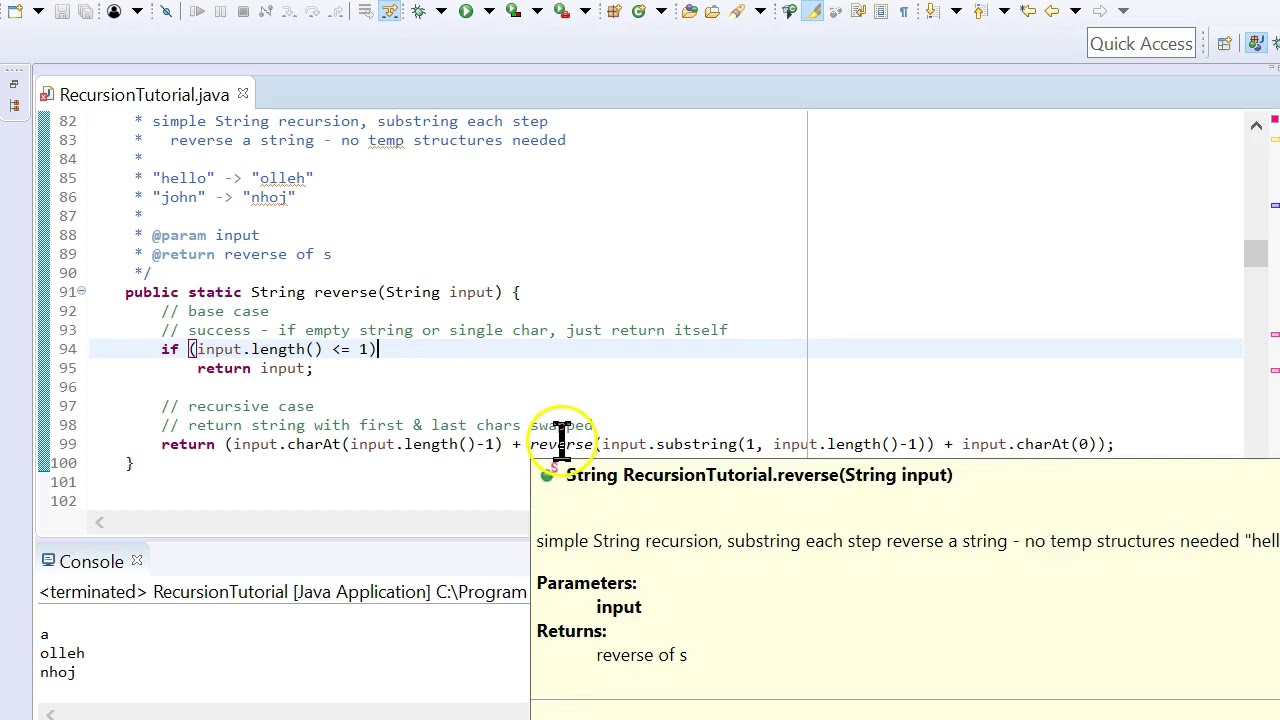1280x720 pixels.
Task: Toggle Show Whitespace Characters pilcrow
Action: click(904, 11)
